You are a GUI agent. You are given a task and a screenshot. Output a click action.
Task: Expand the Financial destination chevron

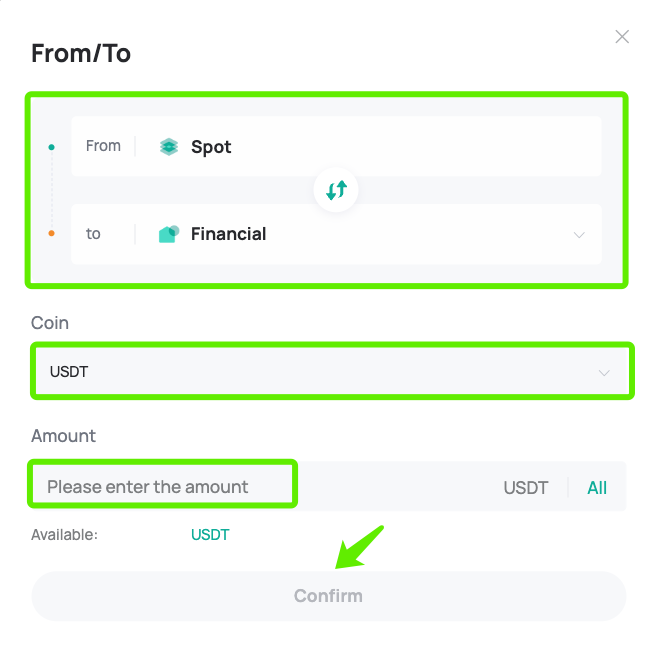coord(579,235)
